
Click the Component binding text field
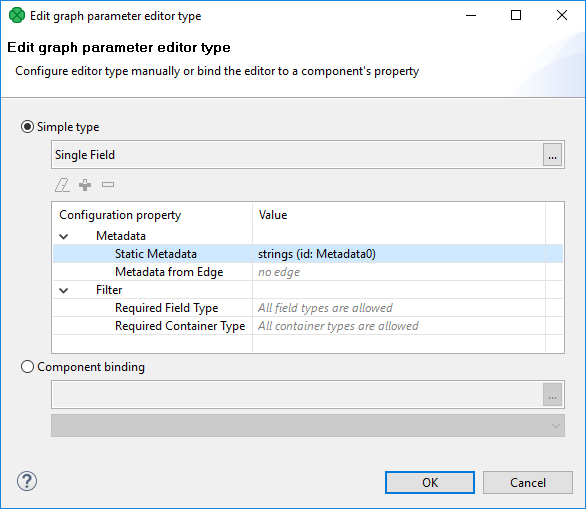click(x=297, y=395)
